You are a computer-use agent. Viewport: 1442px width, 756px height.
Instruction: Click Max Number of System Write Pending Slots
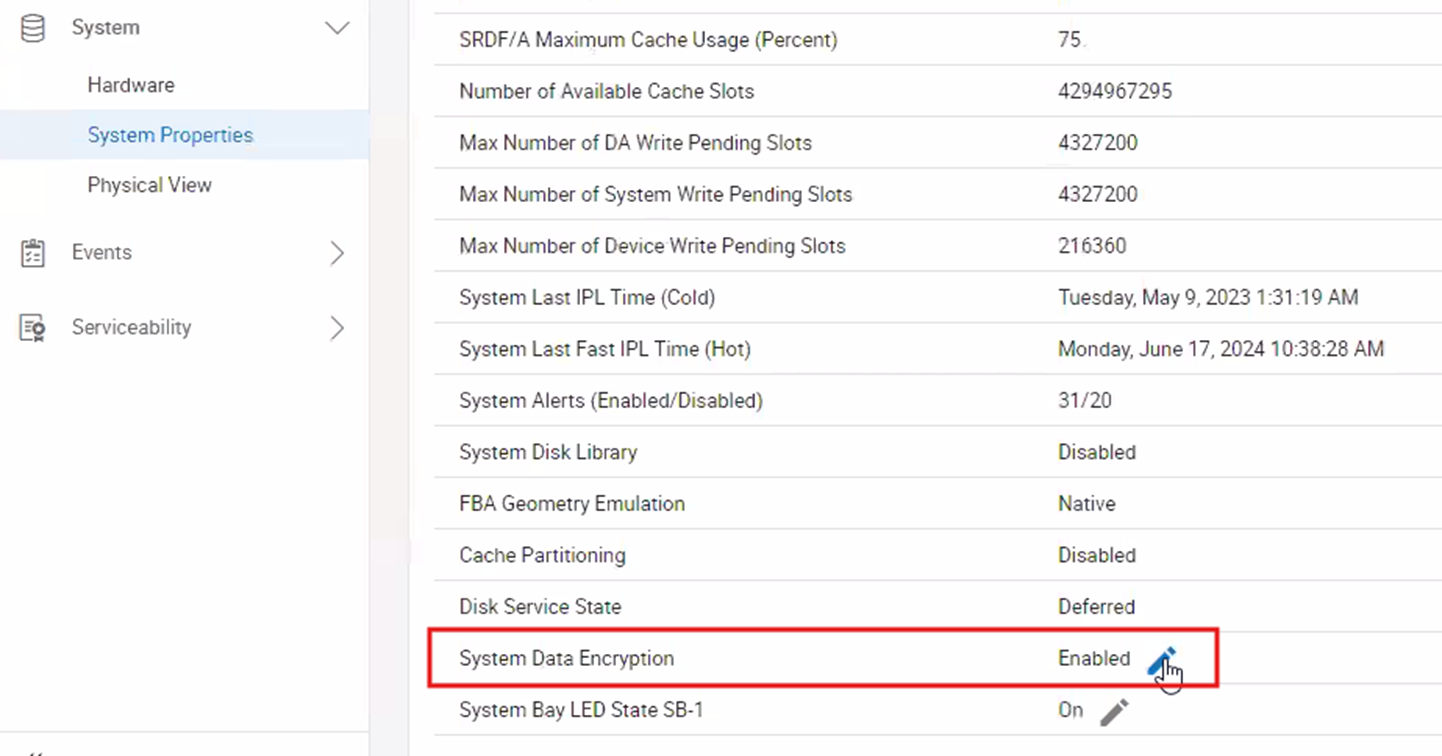(655, 194)
